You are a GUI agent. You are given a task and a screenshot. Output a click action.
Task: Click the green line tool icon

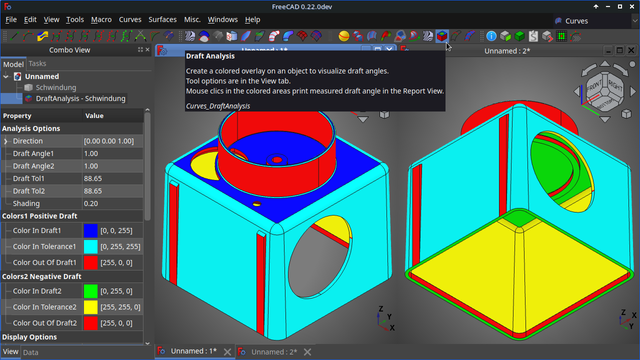(14, 36)
